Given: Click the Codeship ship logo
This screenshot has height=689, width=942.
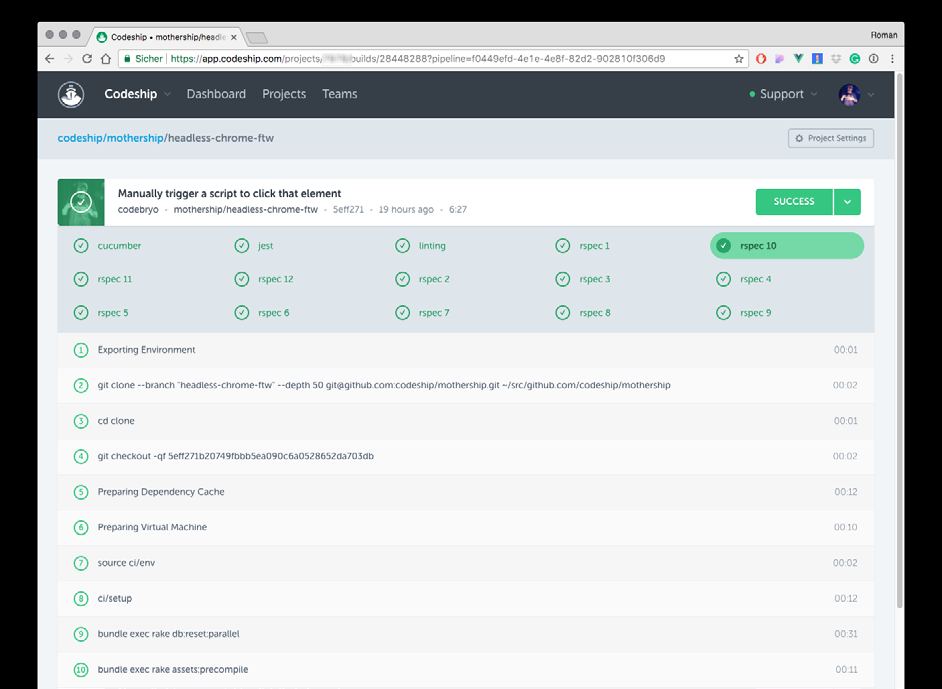Looking at the screenshot, I should pos(71,94).
